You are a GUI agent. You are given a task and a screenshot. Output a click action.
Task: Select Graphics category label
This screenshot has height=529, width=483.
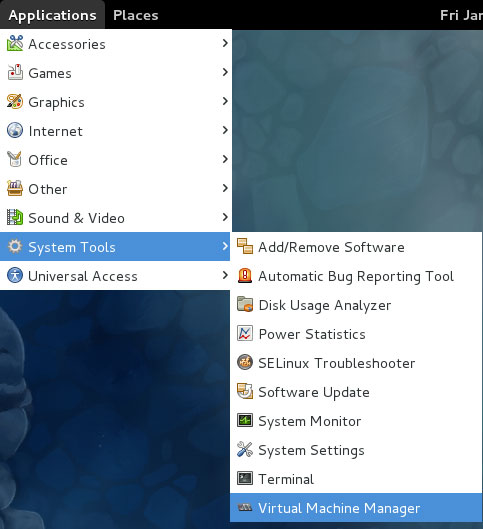[56, 103]
